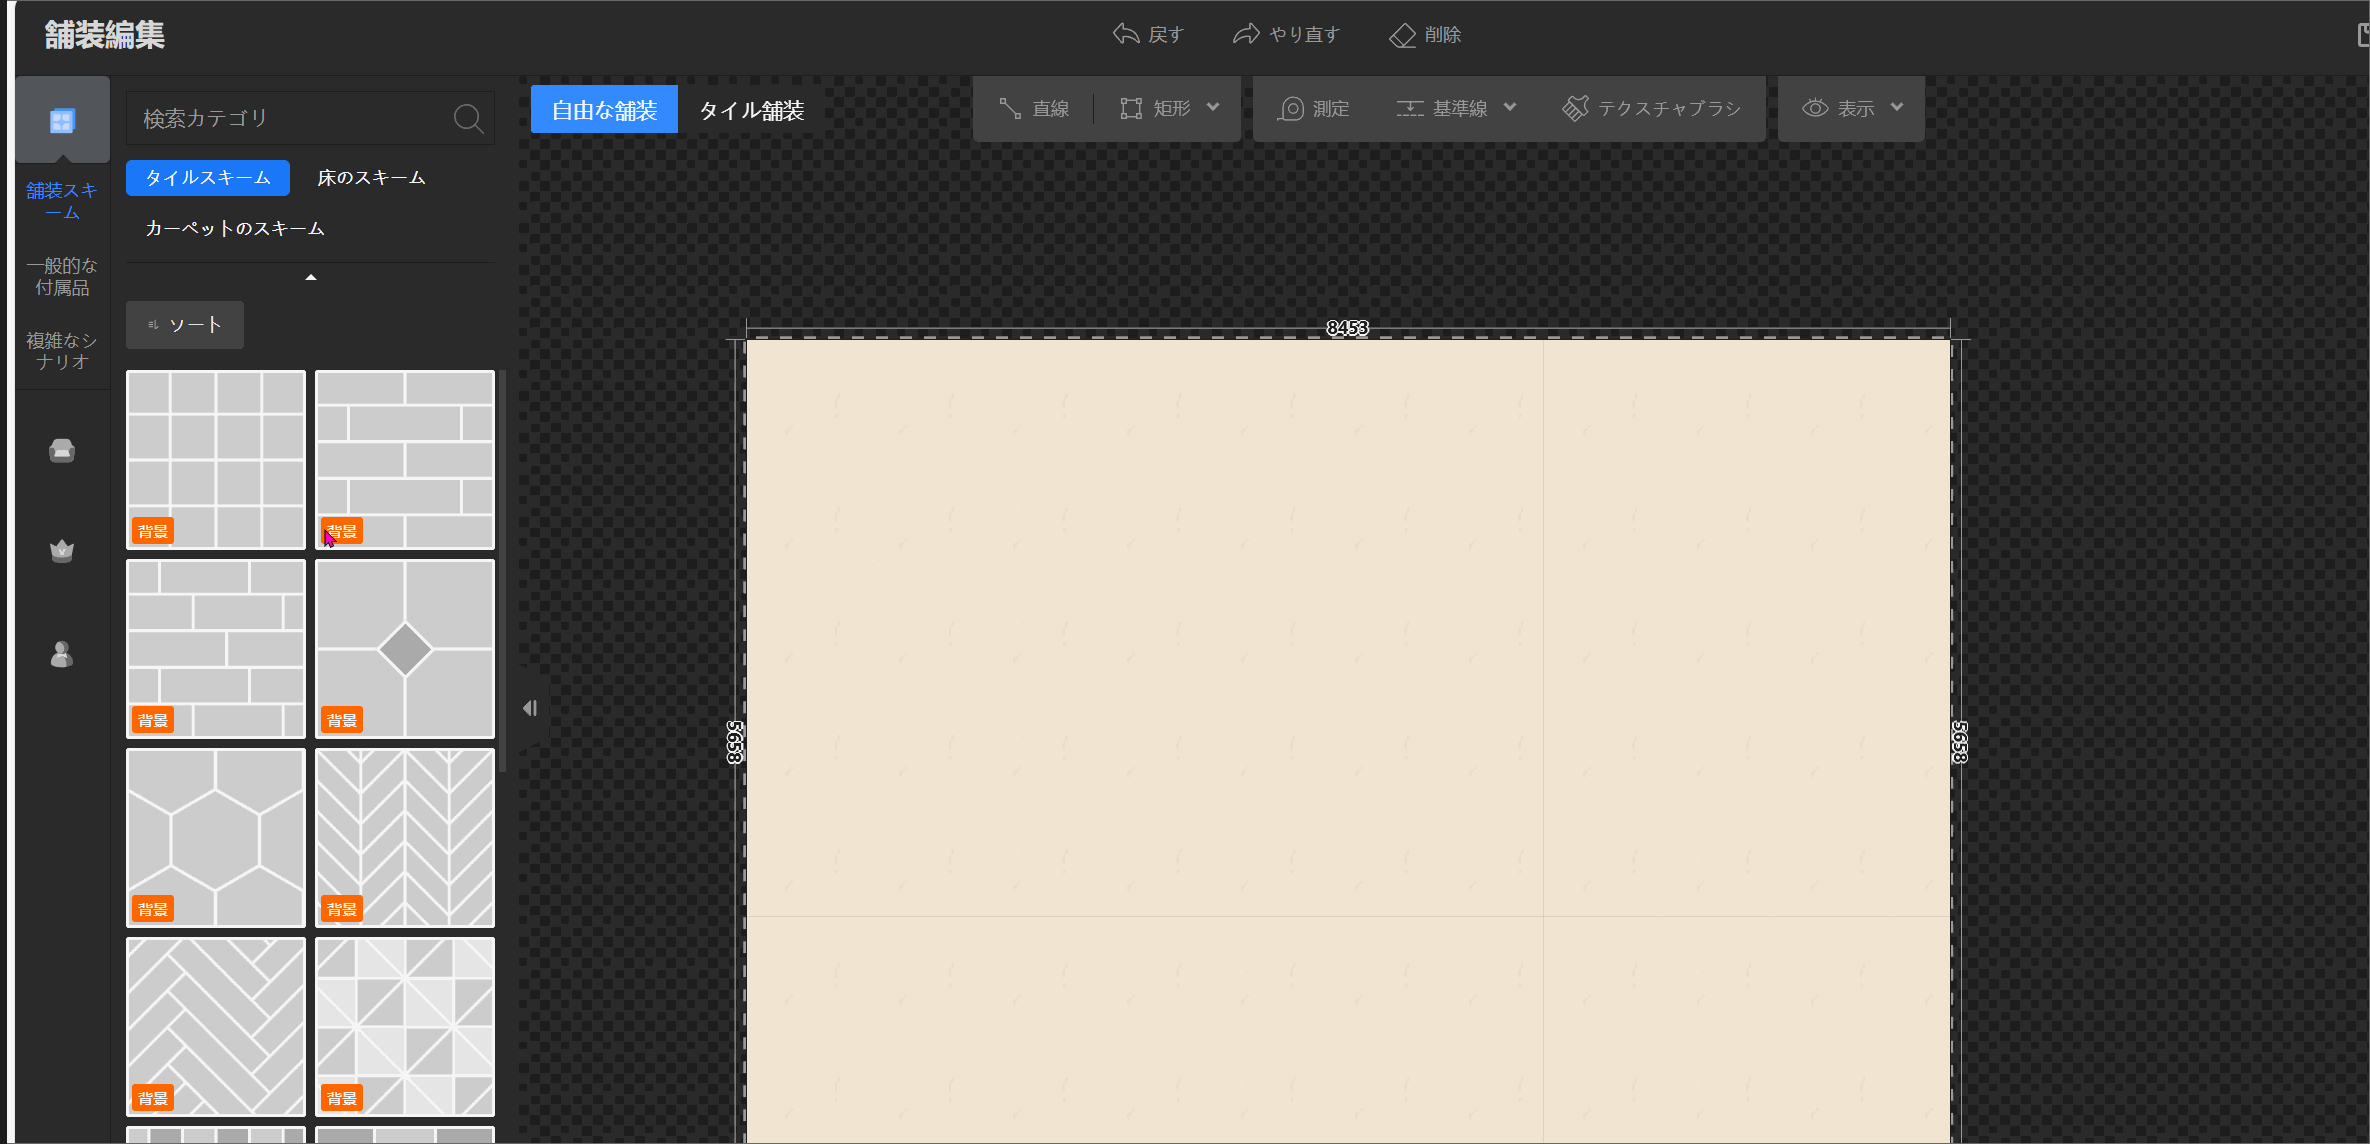2370x1144 pixels.
Task: Click the right 5658 height dimension label
Action: coord(1960,742)
